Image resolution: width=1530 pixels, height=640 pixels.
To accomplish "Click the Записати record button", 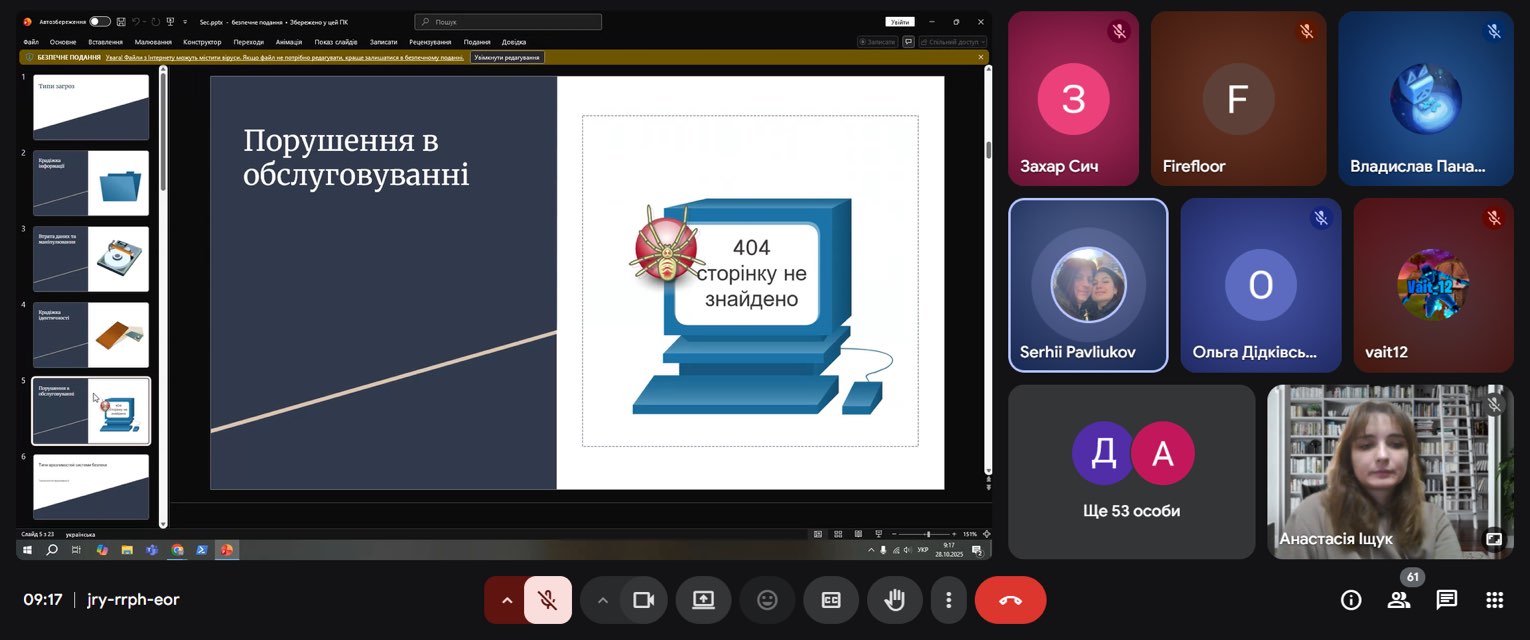I will point(877,42).
